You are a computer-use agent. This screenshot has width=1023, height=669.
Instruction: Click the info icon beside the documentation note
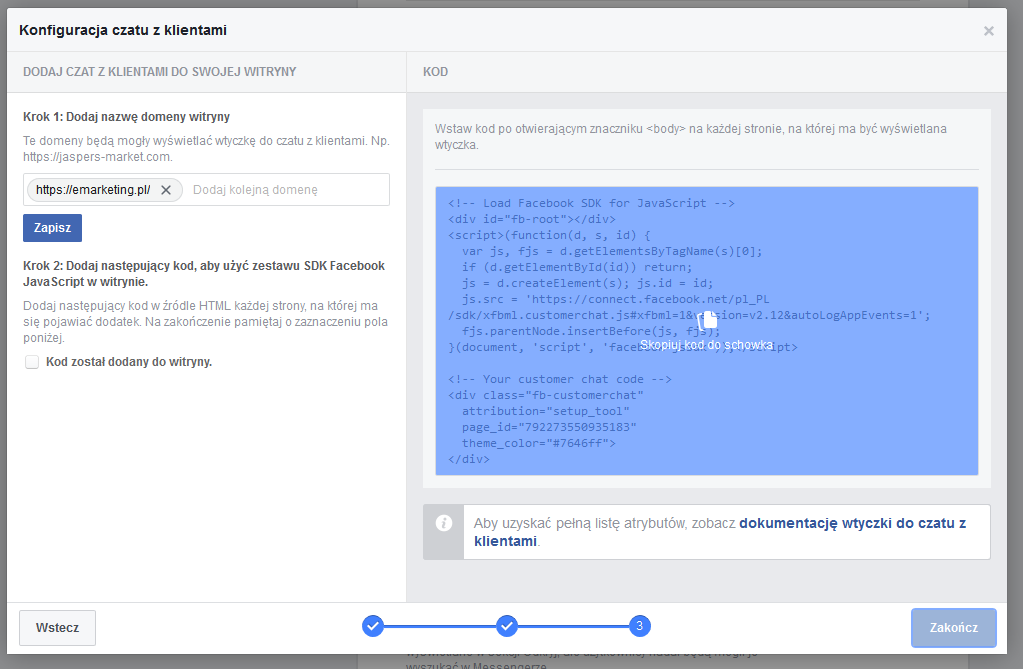pos(444,523)
